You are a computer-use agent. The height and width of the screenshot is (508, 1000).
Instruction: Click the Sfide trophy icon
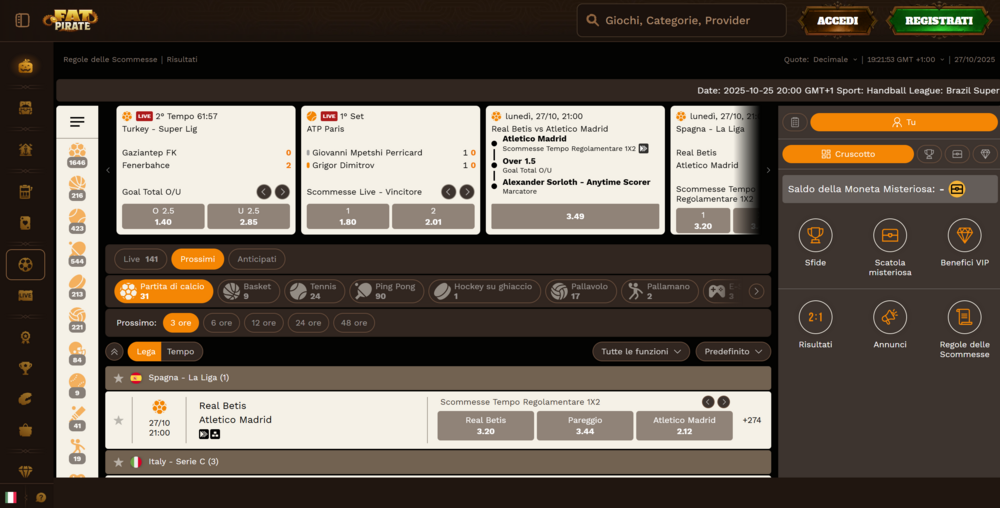(x=815, y=235)
